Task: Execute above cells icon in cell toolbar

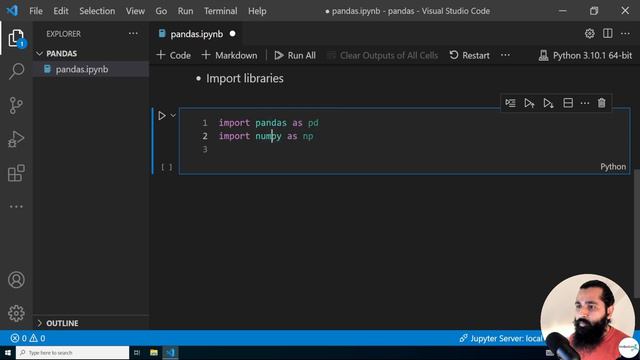Action: pos(529,103)
